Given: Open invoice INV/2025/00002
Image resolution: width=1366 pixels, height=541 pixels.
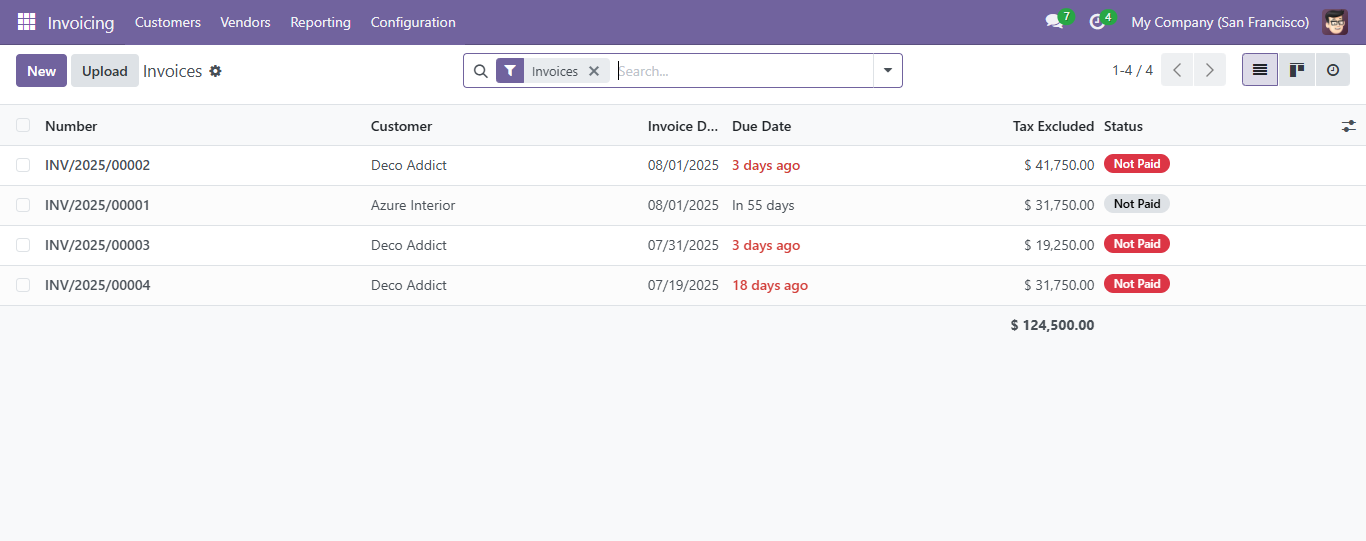Looking at the screenshot, I should point(97,165).
